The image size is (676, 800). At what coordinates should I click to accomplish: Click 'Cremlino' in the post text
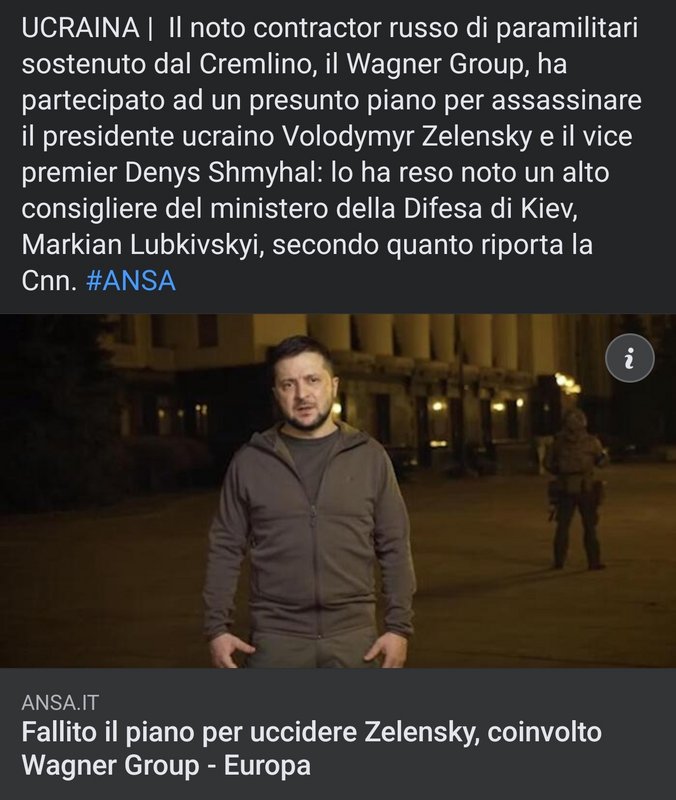[255, 64]
